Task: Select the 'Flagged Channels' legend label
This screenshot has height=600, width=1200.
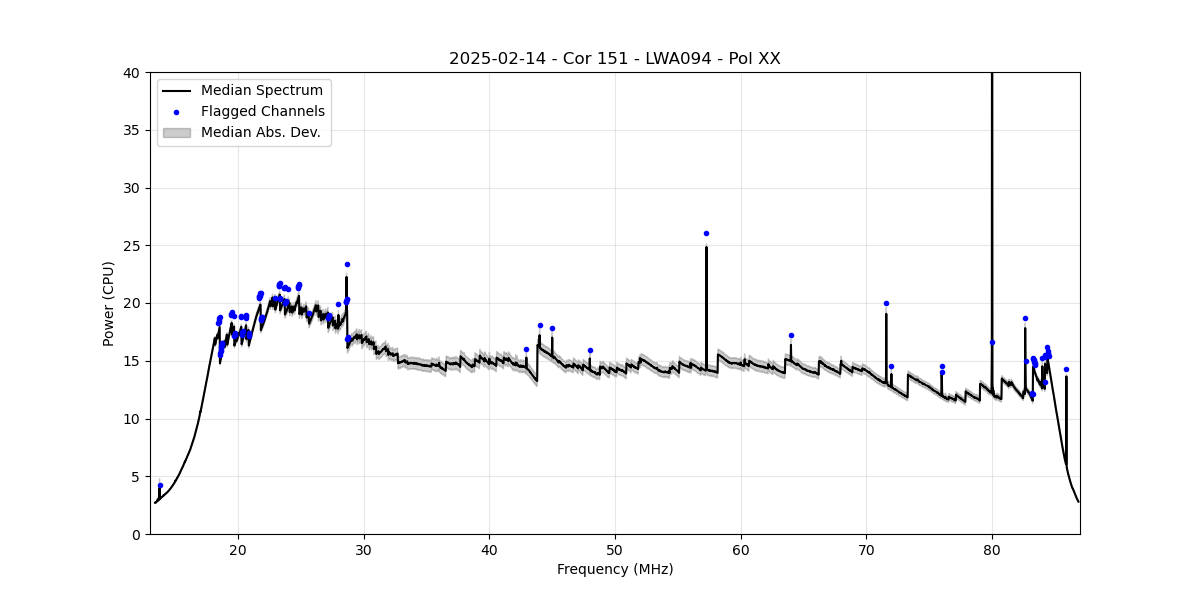Action: (263, 112)
